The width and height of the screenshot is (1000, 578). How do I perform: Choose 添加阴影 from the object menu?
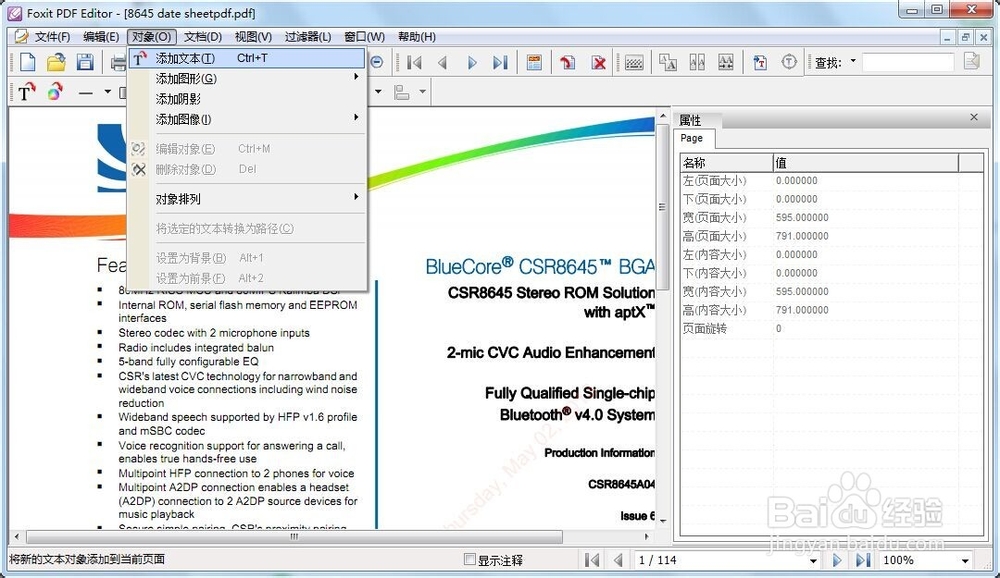(247, 99)
